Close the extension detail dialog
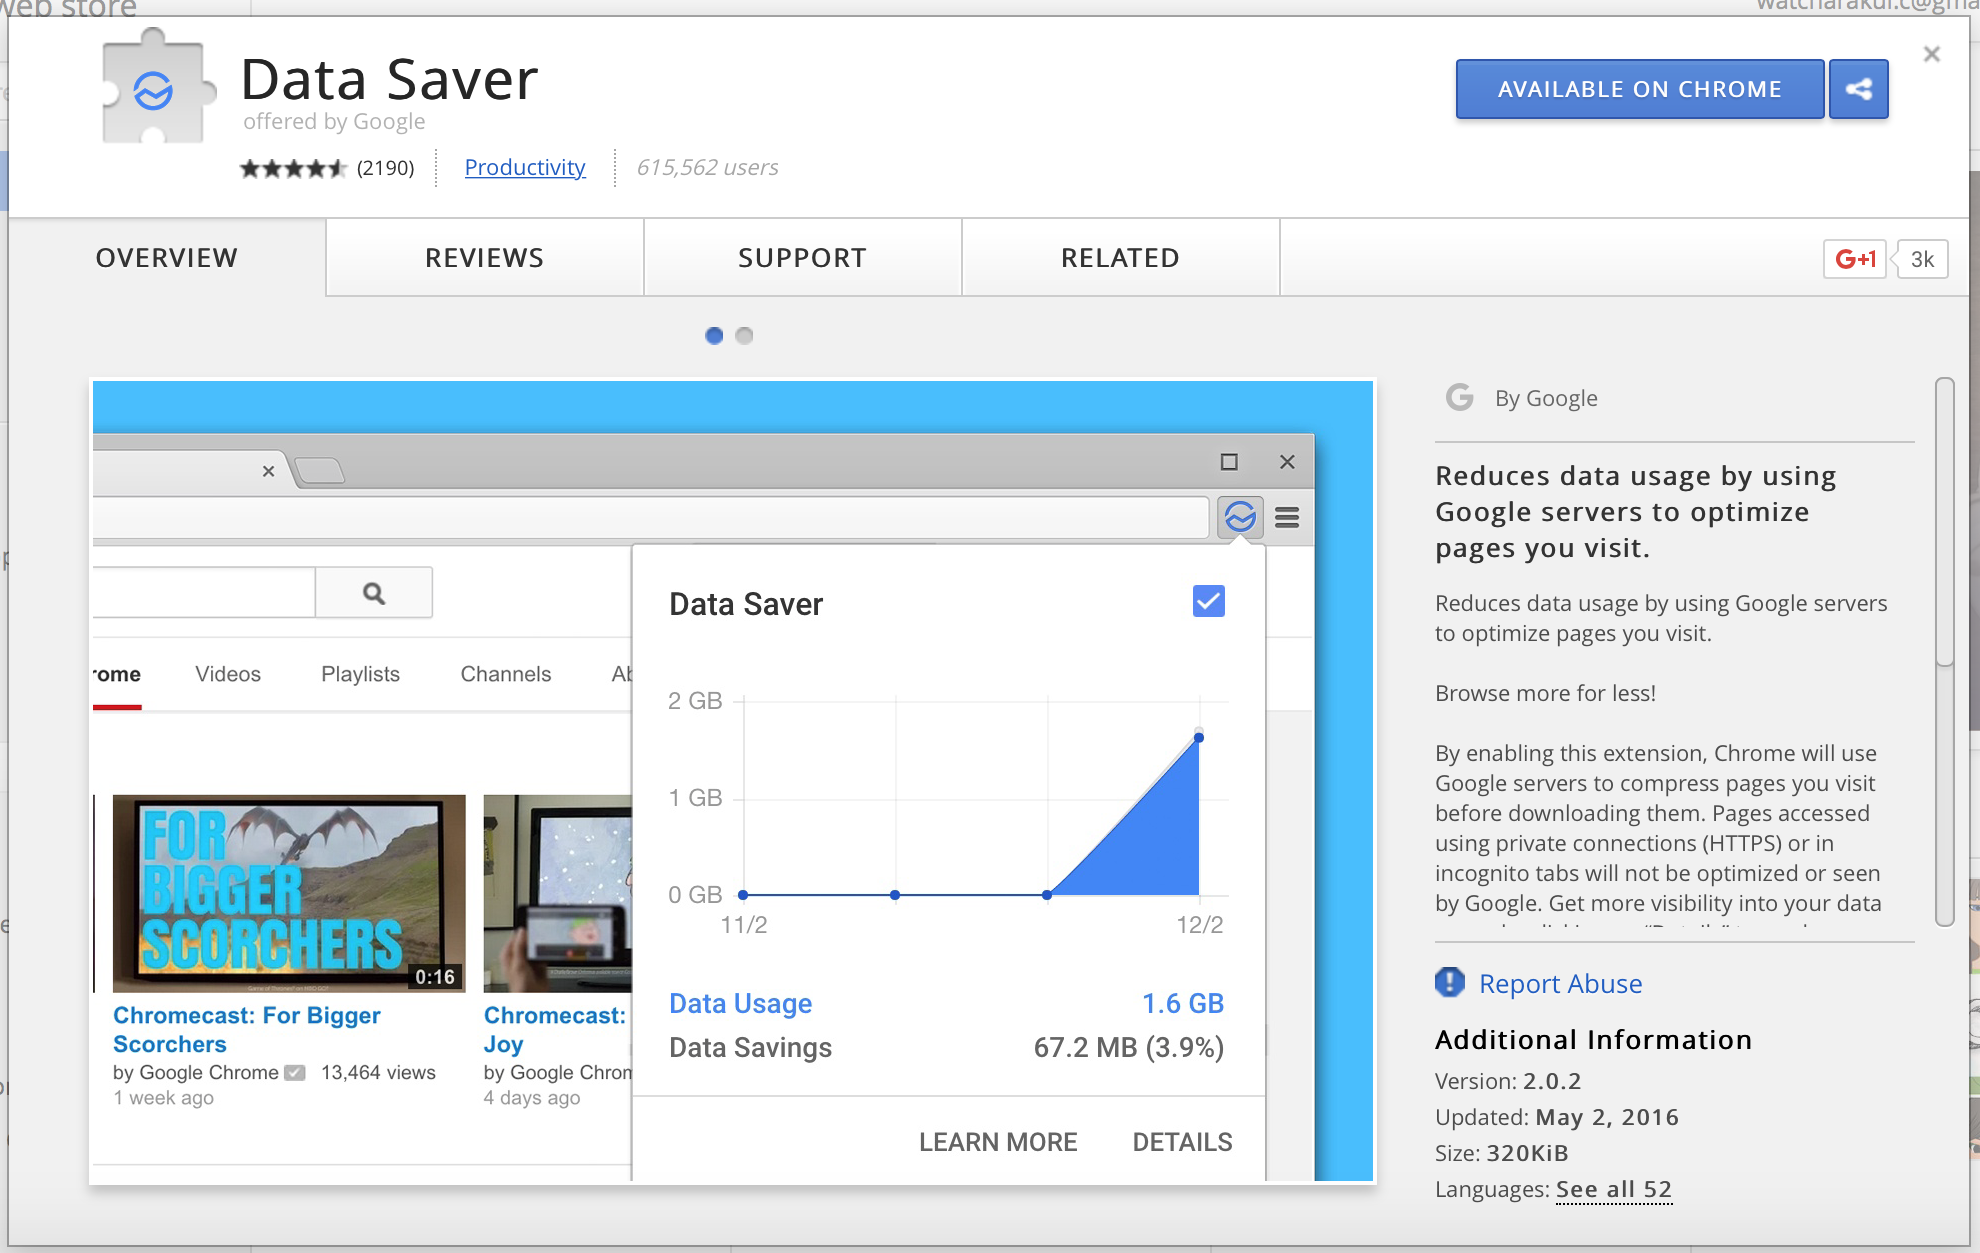This screenshot has height=1253, width=1980. (x=1932, y=54)
